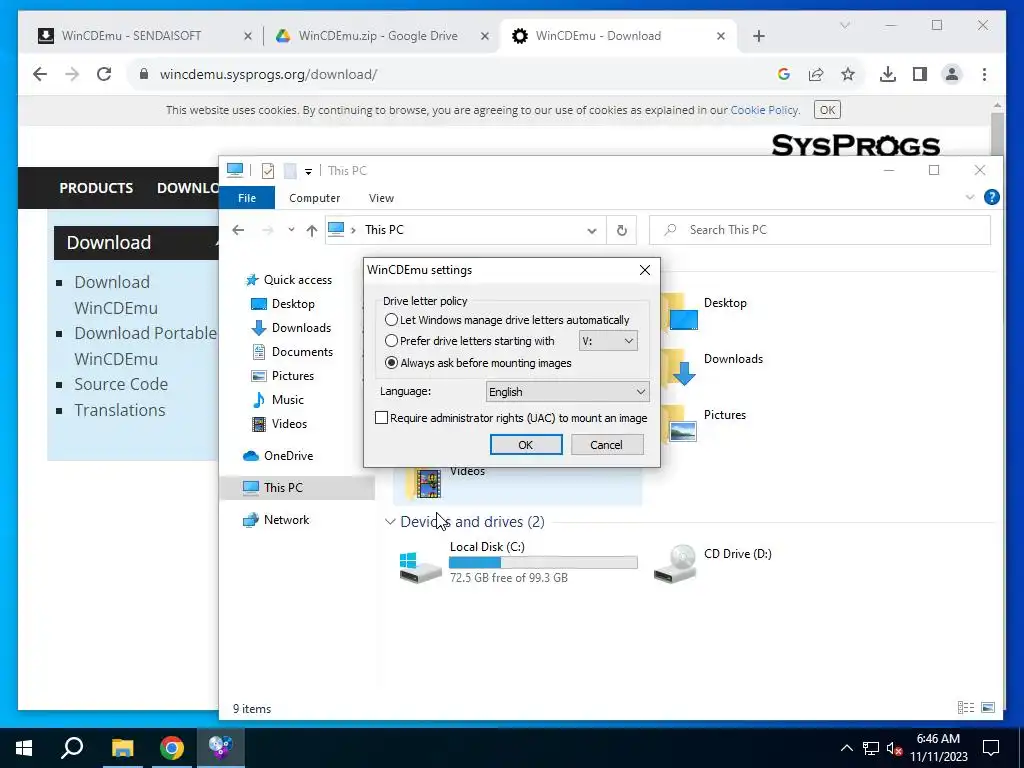Open PRODUCTS menu on SysProgs site

96,188
